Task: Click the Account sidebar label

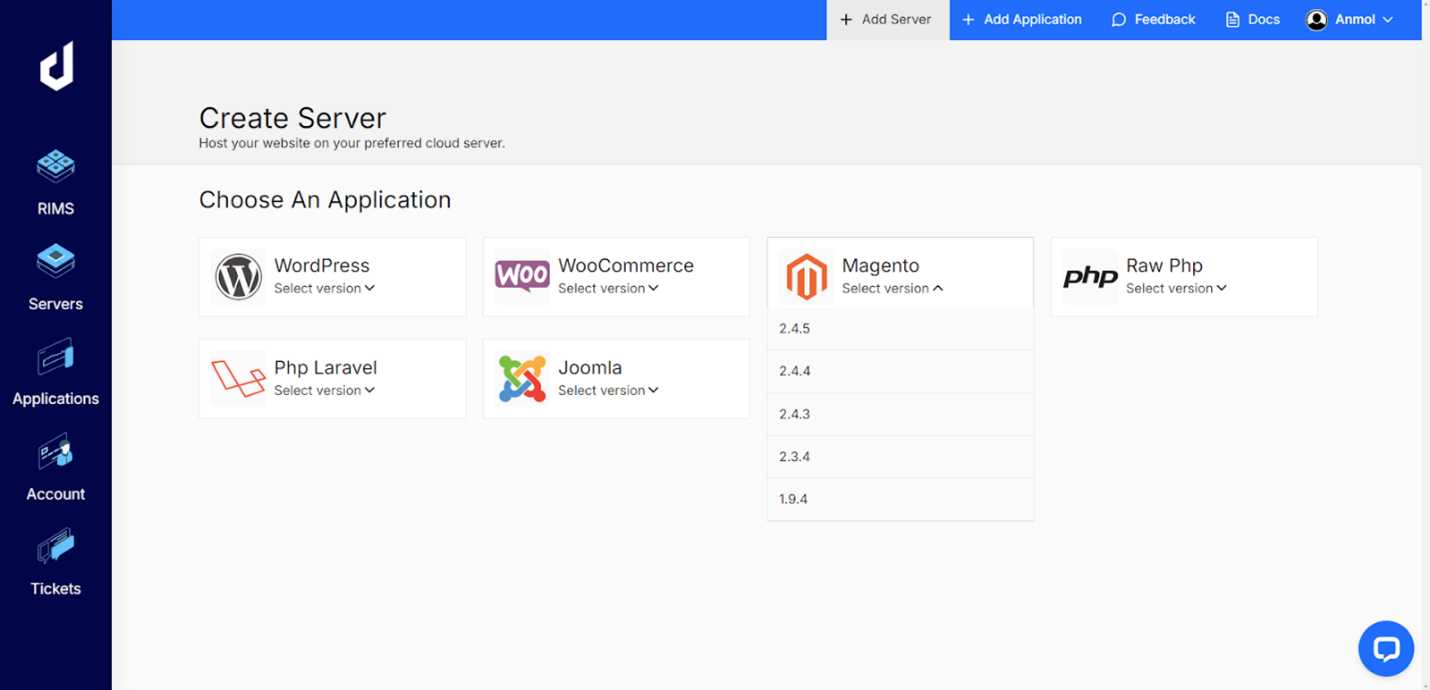Action: pyautogui.click(x=56, y=494)
